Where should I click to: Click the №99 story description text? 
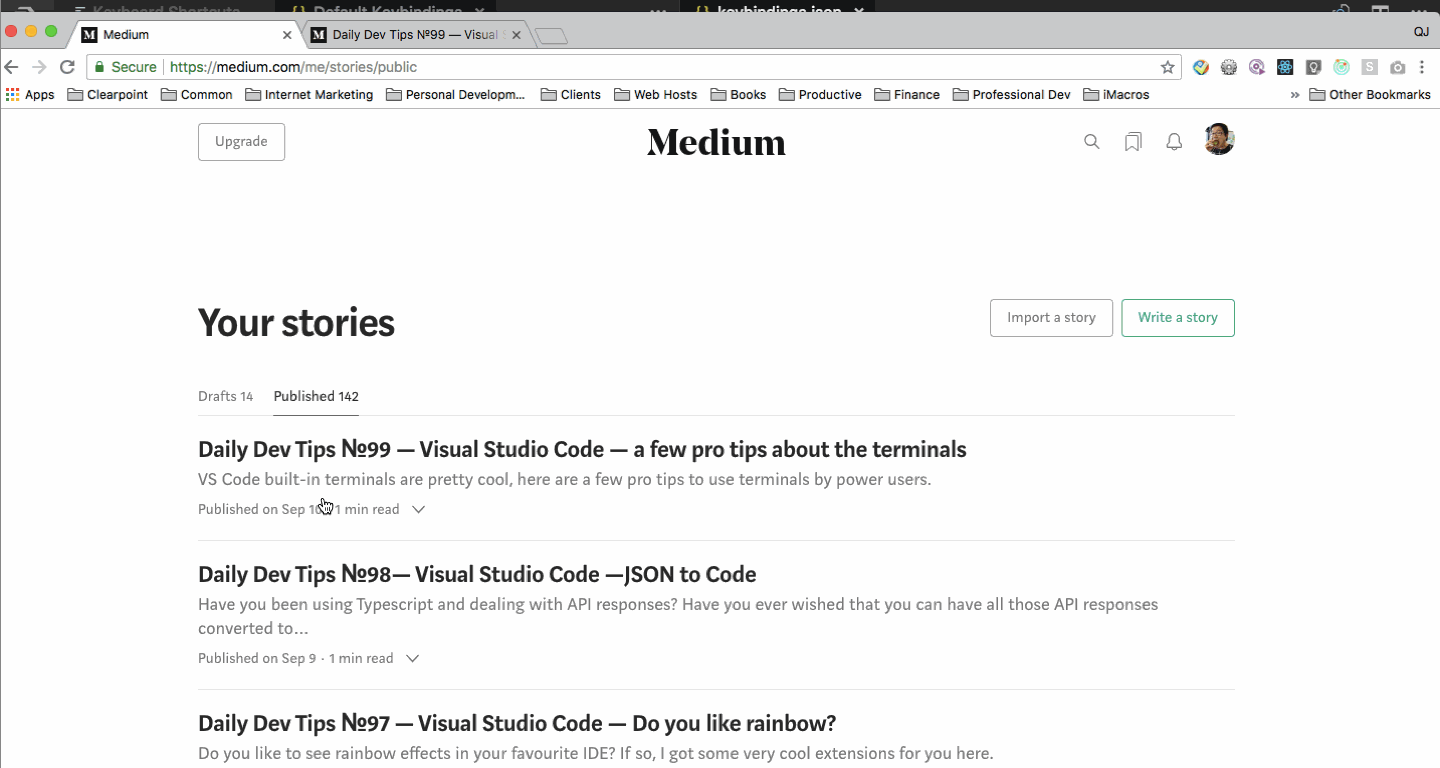point(565,479)
